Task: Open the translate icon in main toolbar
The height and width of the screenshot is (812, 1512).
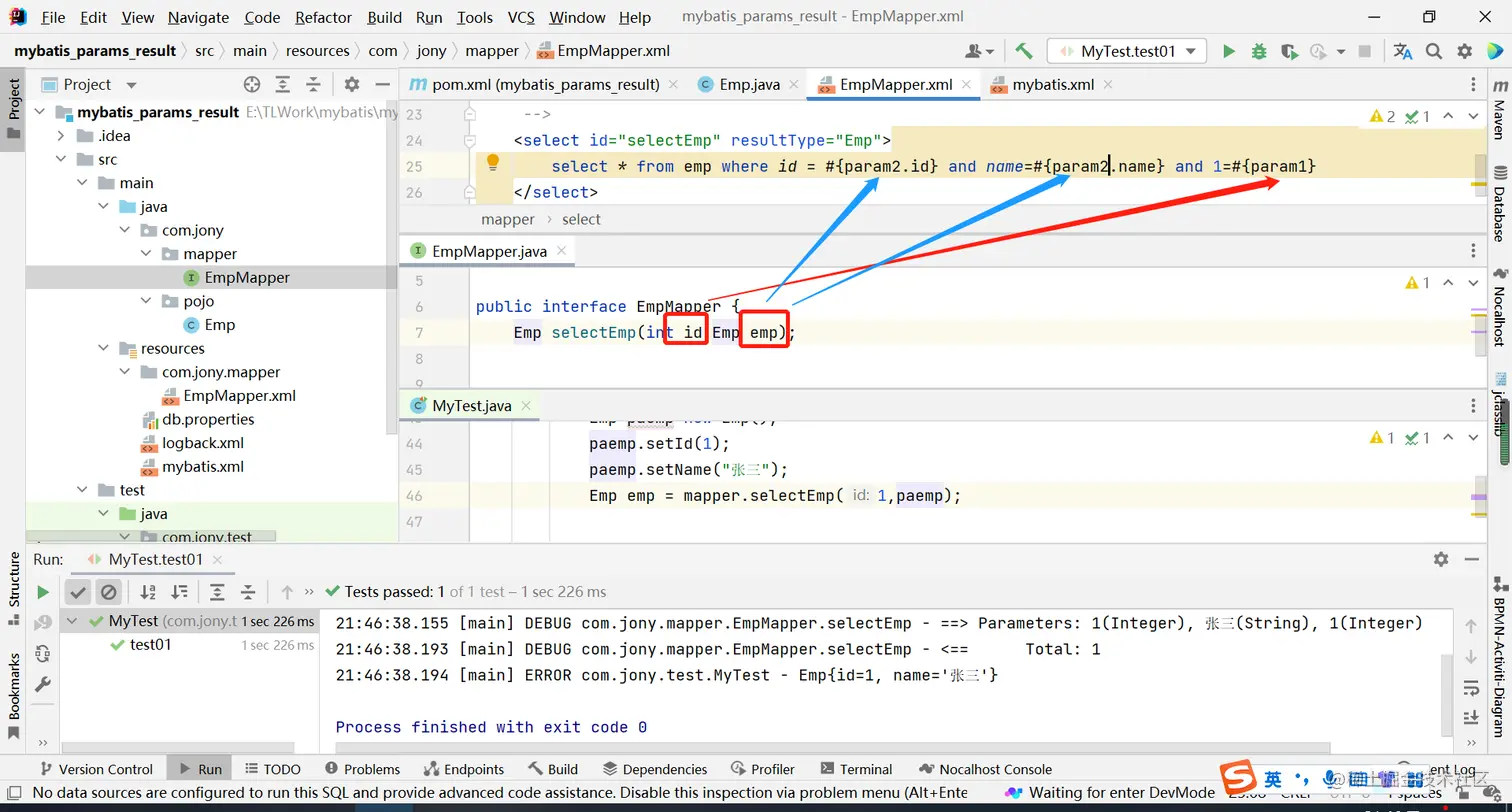Action: pos(1403,51)
